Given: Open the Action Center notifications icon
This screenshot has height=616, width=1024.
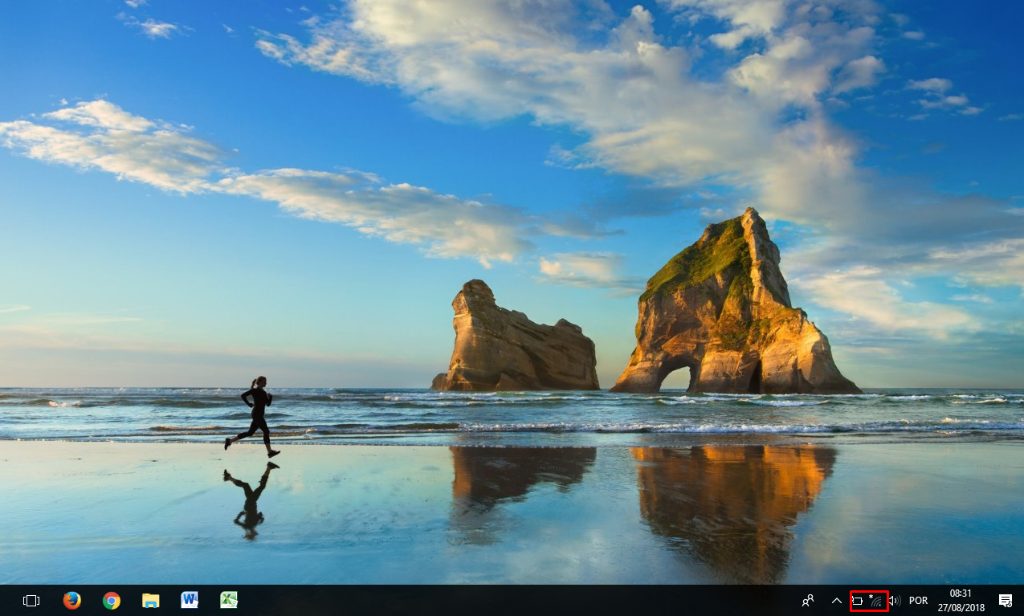Looking at the screenshot, I should 1005,600.
